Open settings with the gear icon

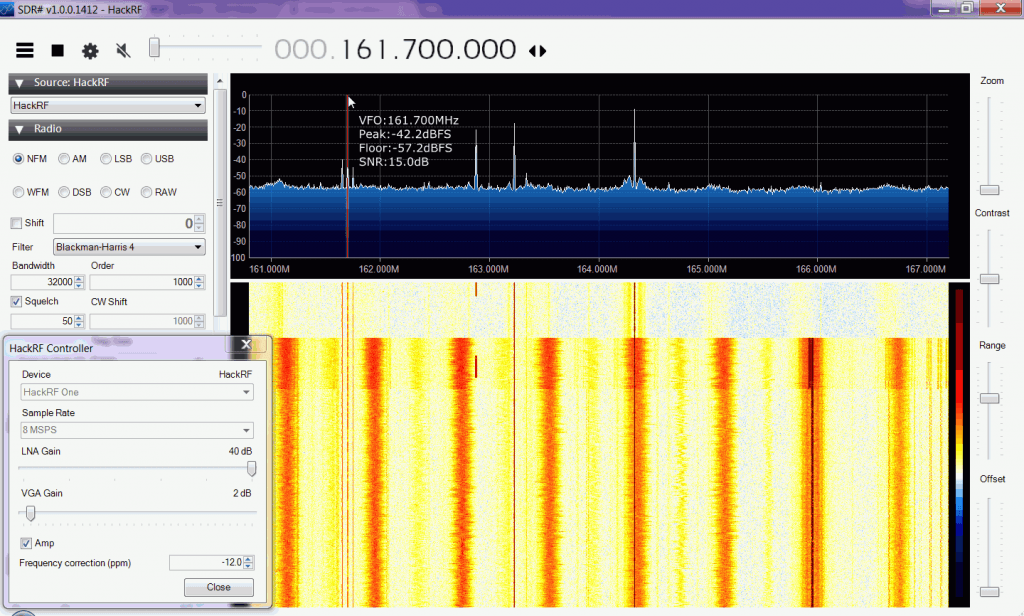(x=89, y=49)
